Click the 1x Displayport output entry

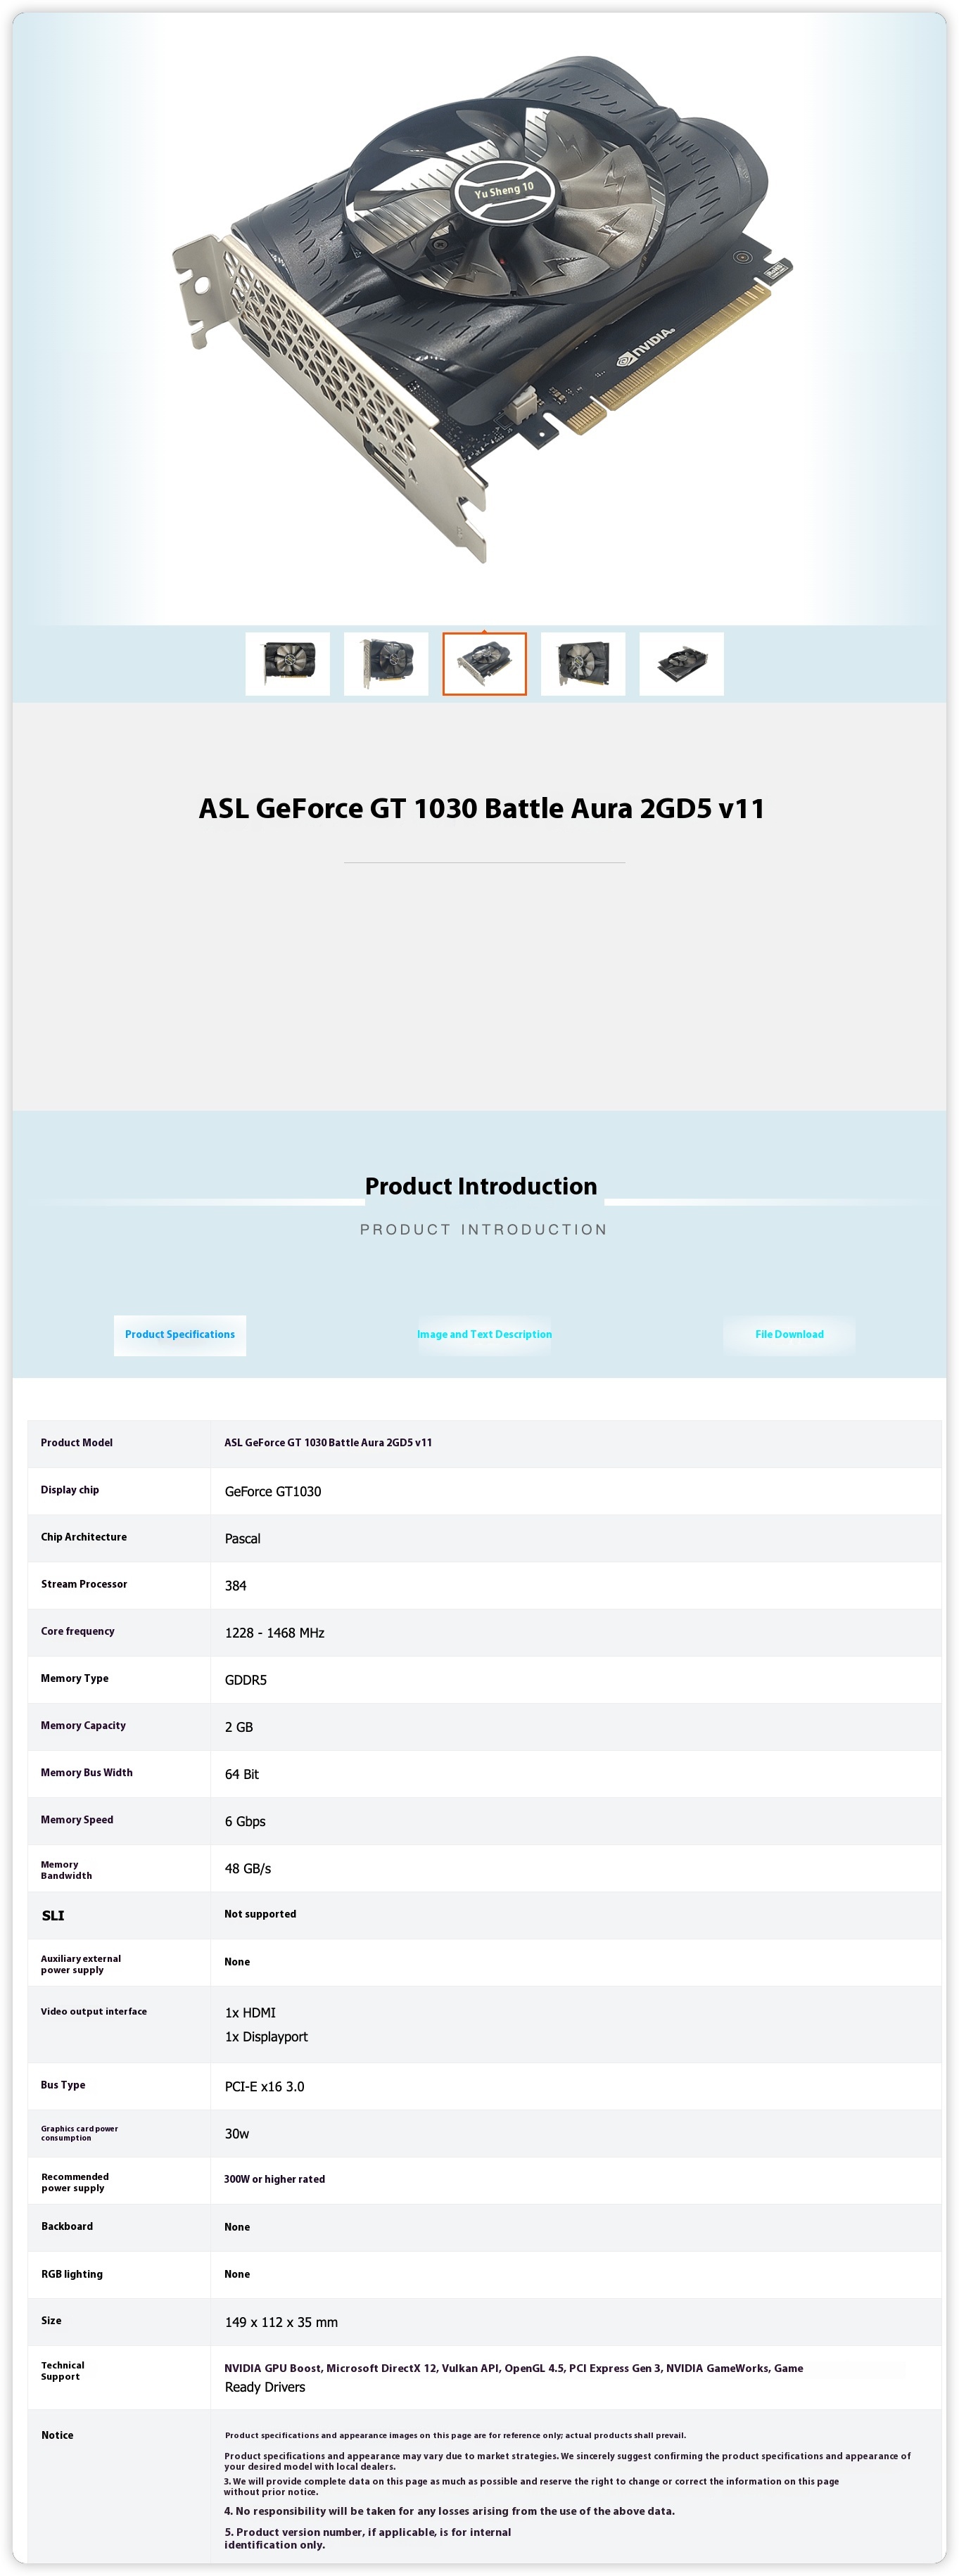coord(266,2037)
